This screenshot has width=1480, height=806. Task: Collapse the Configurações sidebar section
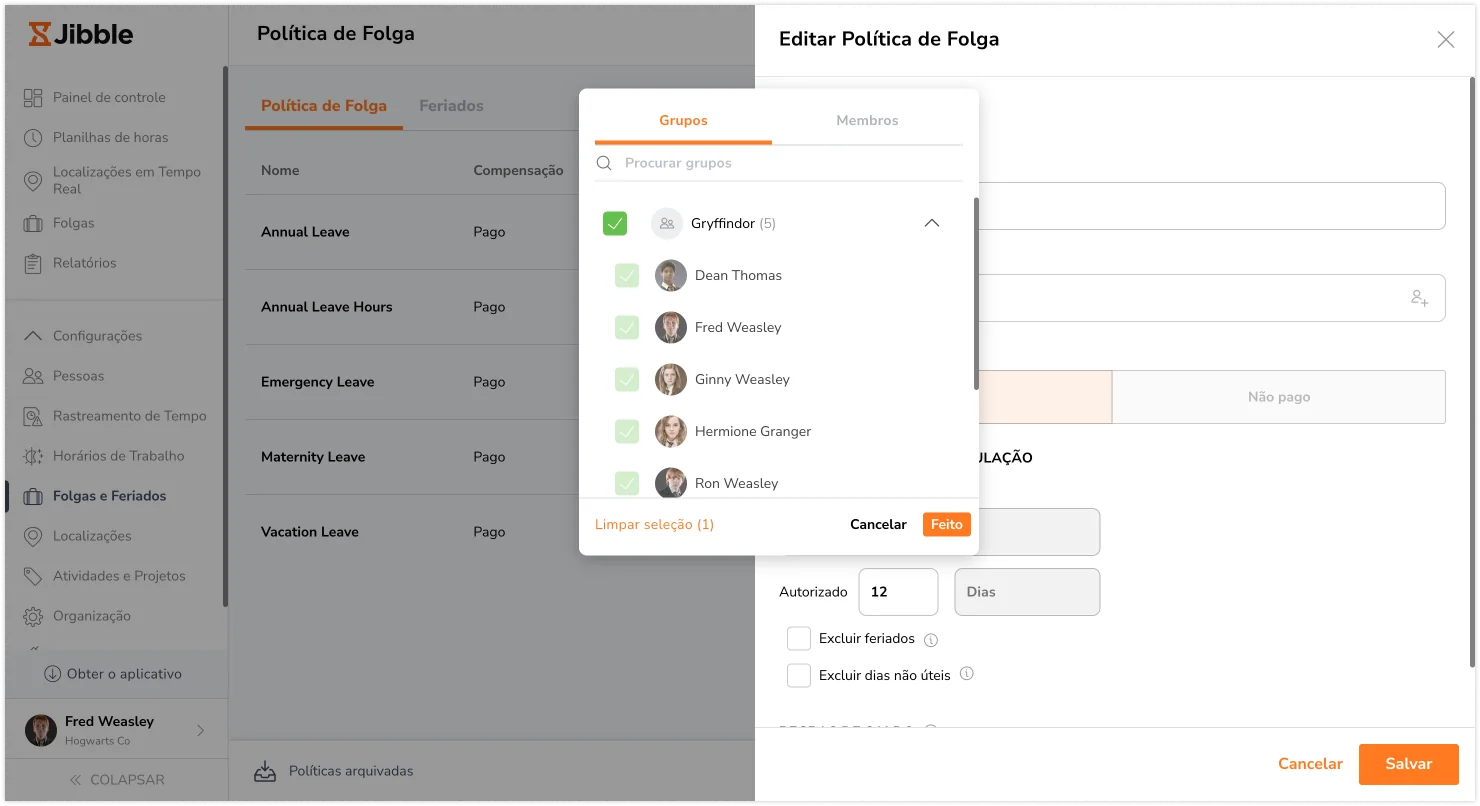coord(33,336)
